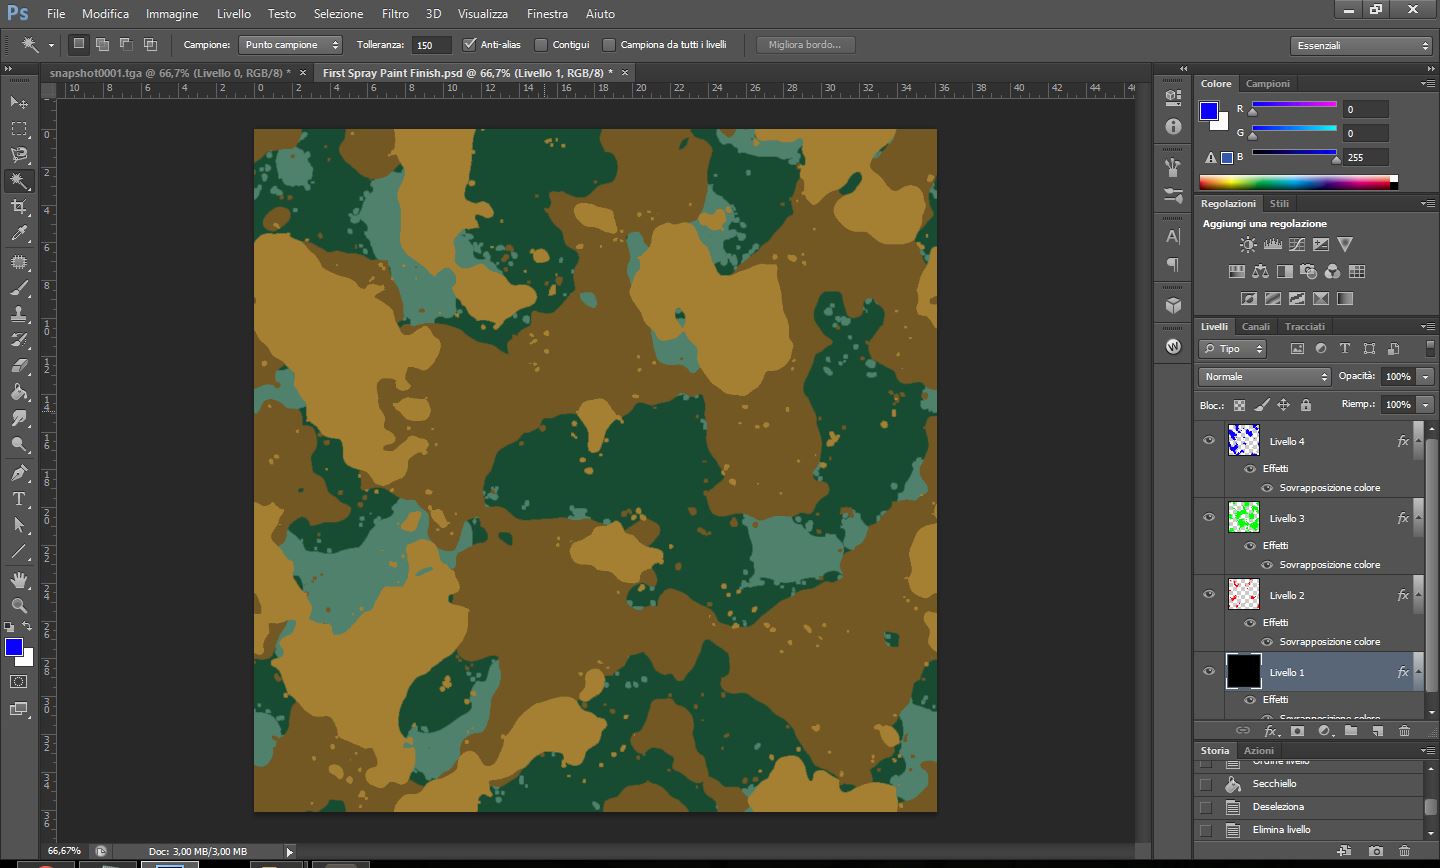Select the Hand tool
This screenshot has width=1440, height=868.
19,580
